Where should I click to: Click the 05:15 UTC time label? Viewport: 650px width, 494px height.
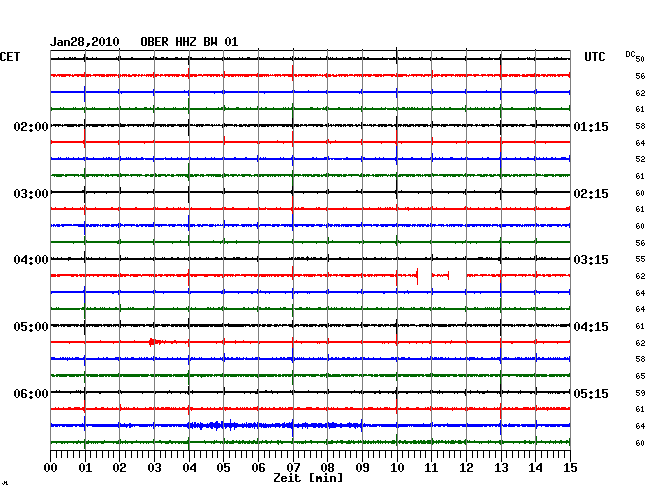591,393
